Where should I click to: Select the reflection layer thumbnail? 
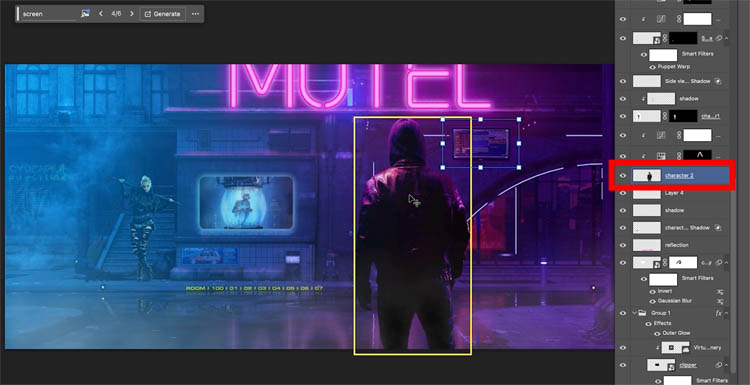pyautogui.click(x=647, y=245)
